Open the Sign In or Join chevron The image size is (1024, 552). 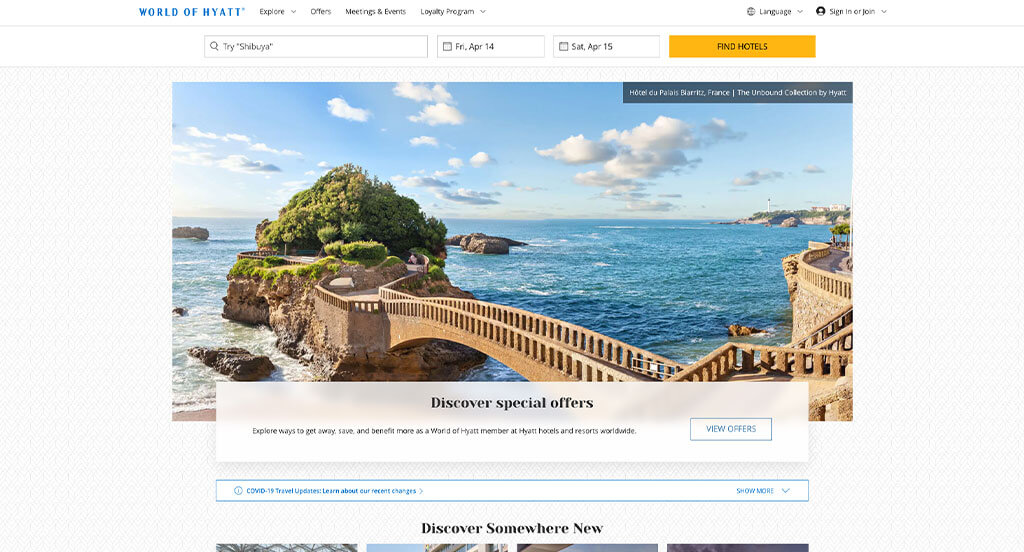(884, 12)
